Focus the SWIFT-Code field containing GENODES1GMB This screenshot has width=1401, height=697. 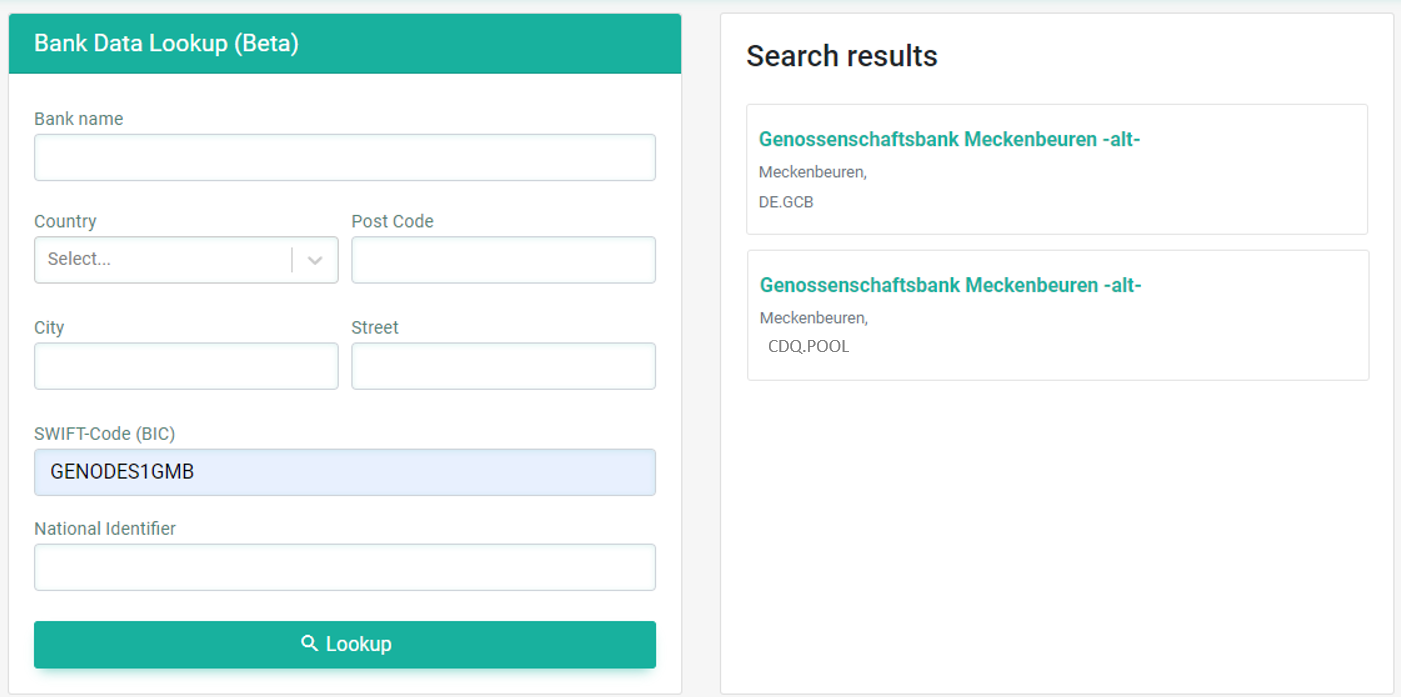click(344, 472)
